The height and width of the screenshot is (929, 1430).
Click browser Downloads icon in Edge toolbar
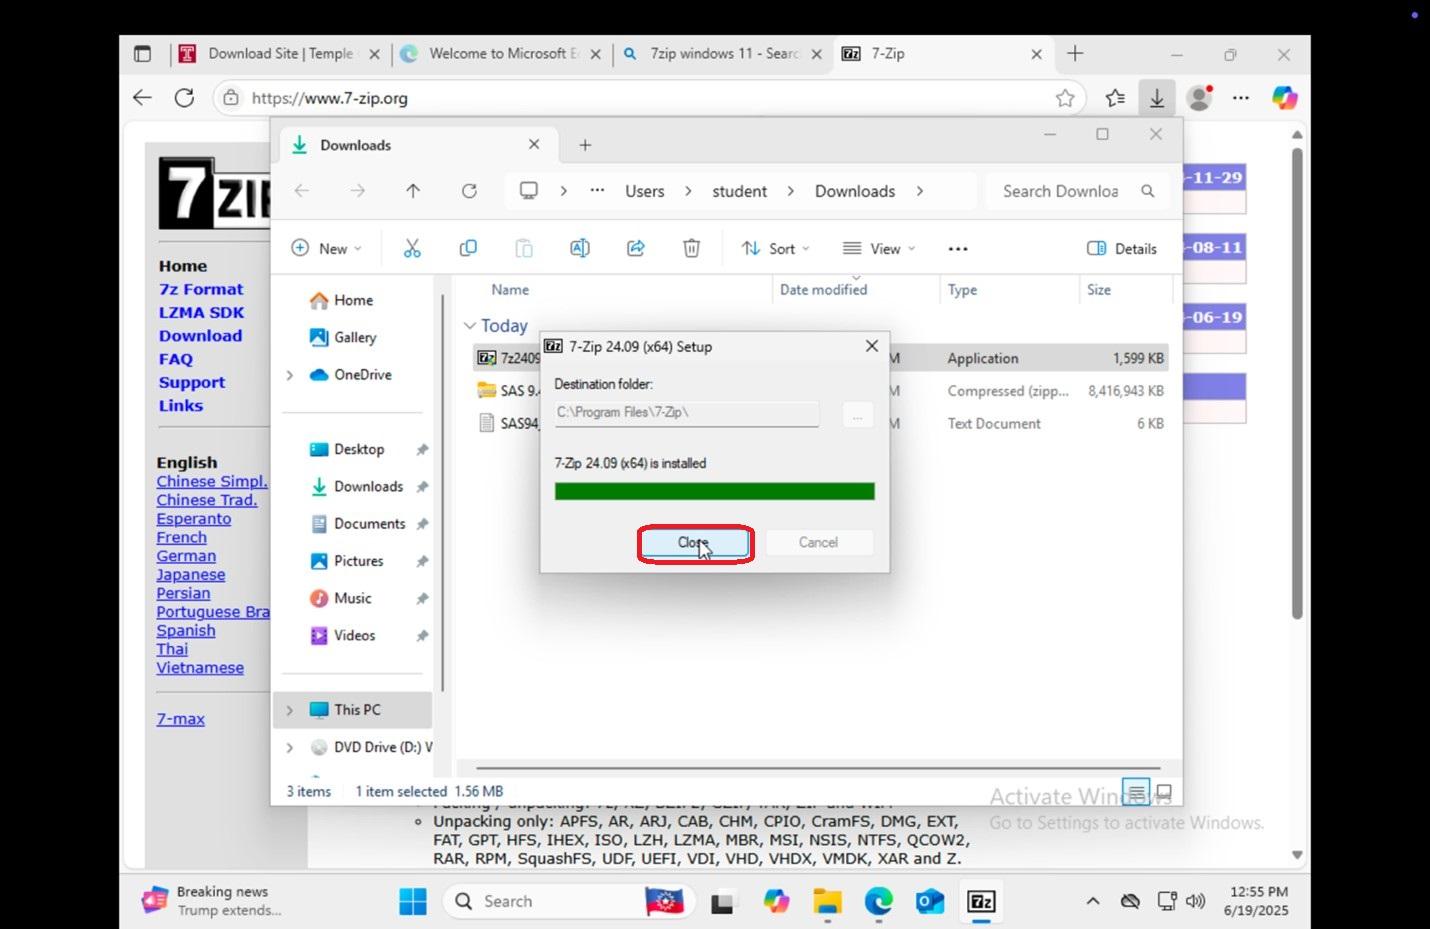tap(1156, 98)
